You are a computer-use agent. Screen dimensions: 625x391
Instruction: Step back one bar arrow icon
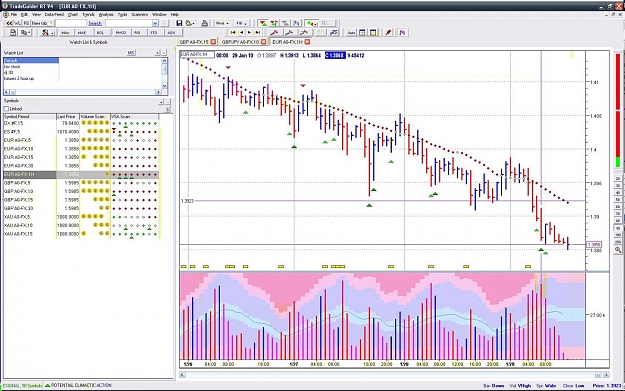pyautogui.click(x=241, y=33)
